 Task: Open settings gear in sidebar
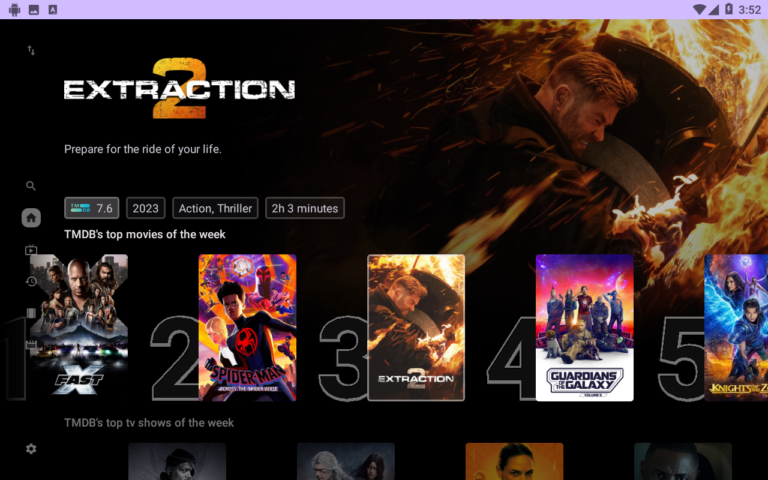pyautogui.click(x=31, y=449)
